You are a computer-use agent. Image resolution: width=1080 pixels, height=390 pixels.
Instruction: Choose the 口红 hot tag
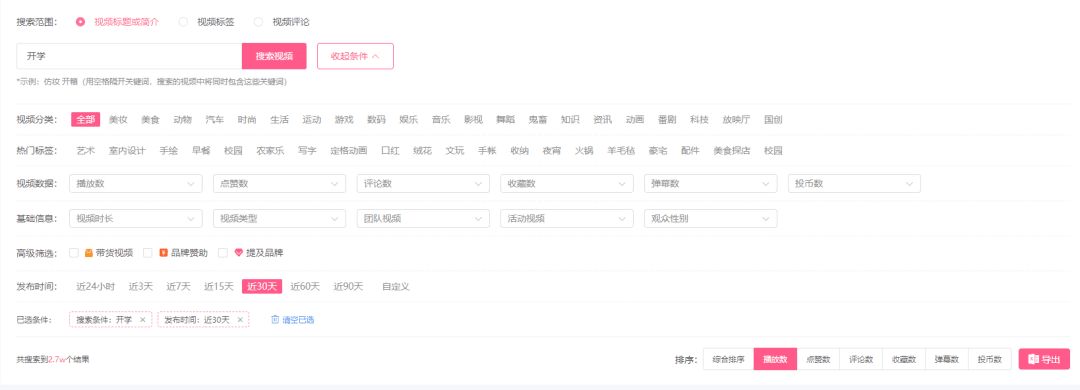tap(391, 150)
